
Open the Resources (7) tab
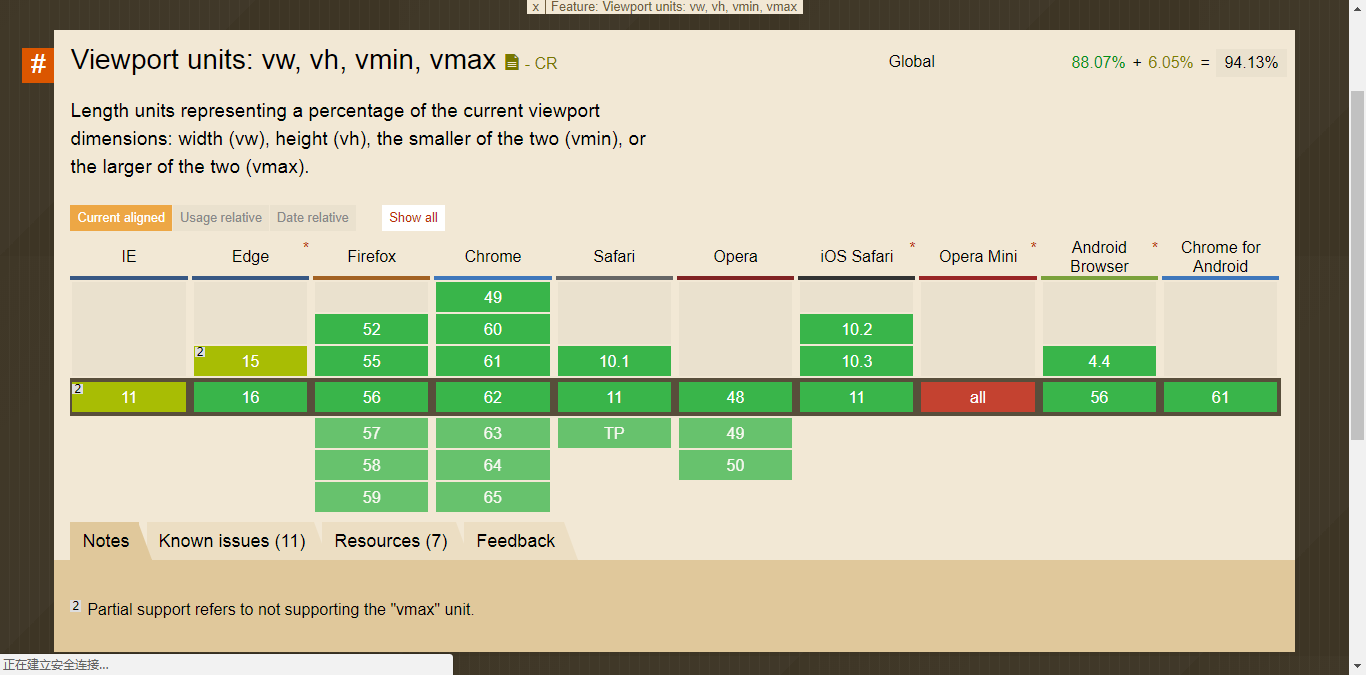(391, 541)
